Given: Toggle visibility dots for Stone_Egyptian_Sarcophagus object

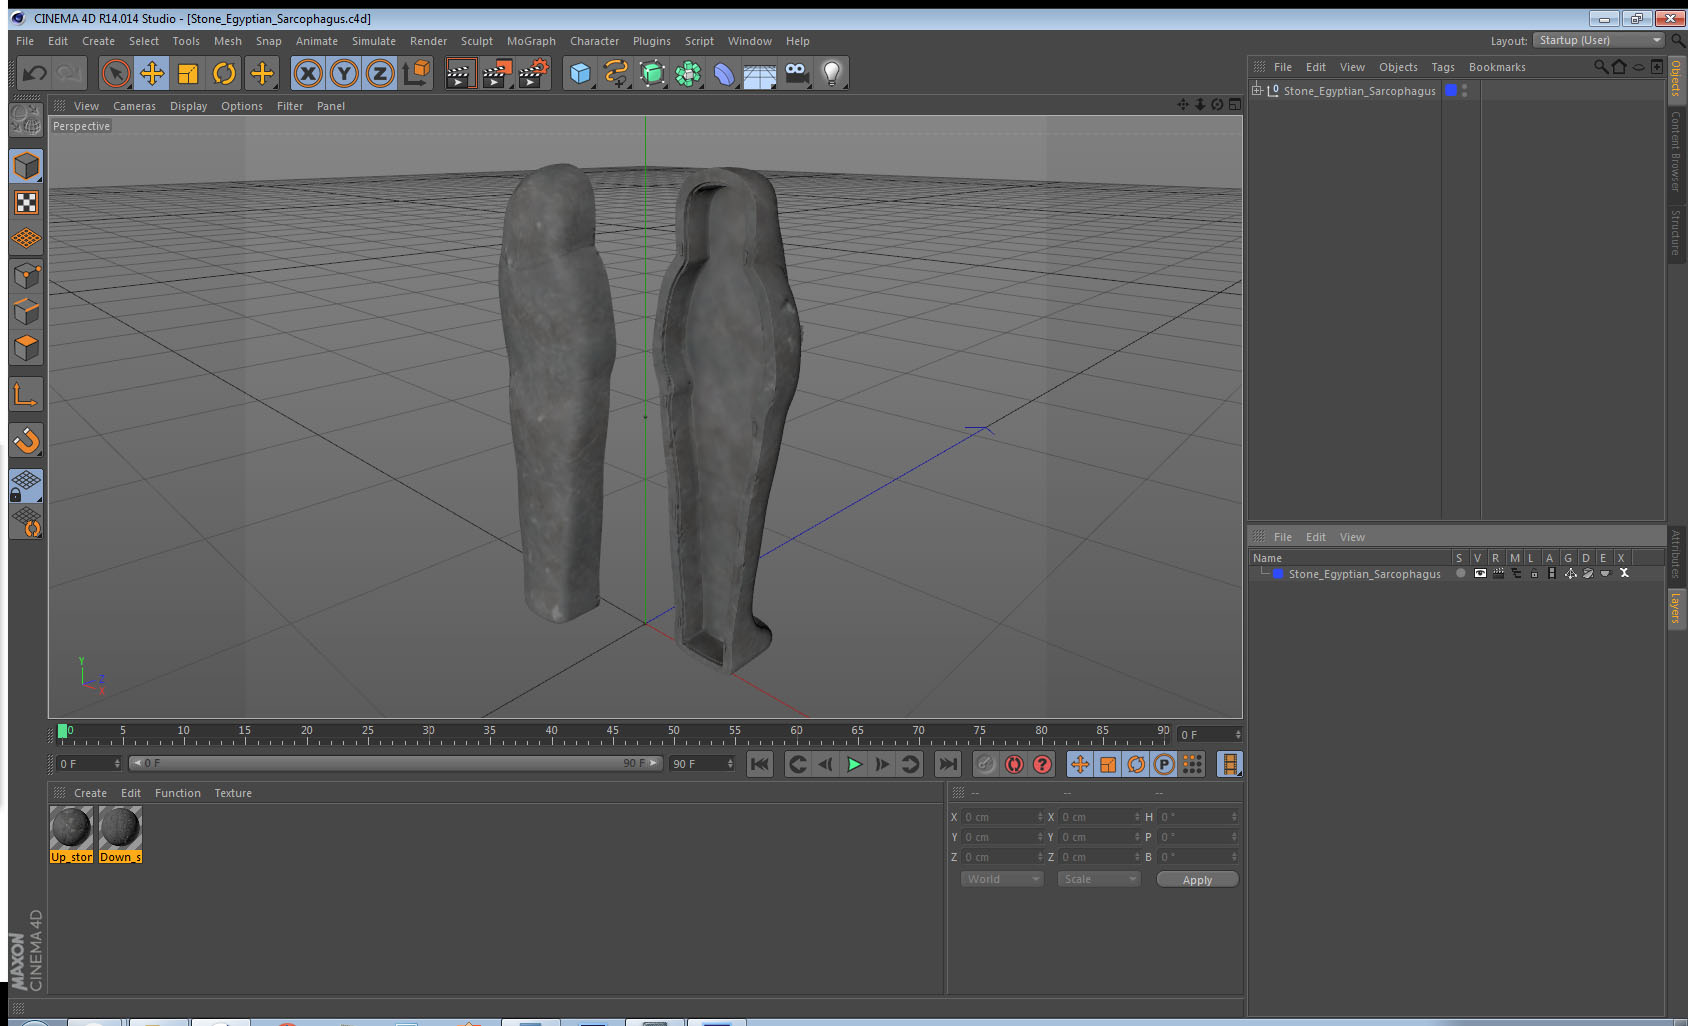Looking at the screenshot, I should 1465,90.
